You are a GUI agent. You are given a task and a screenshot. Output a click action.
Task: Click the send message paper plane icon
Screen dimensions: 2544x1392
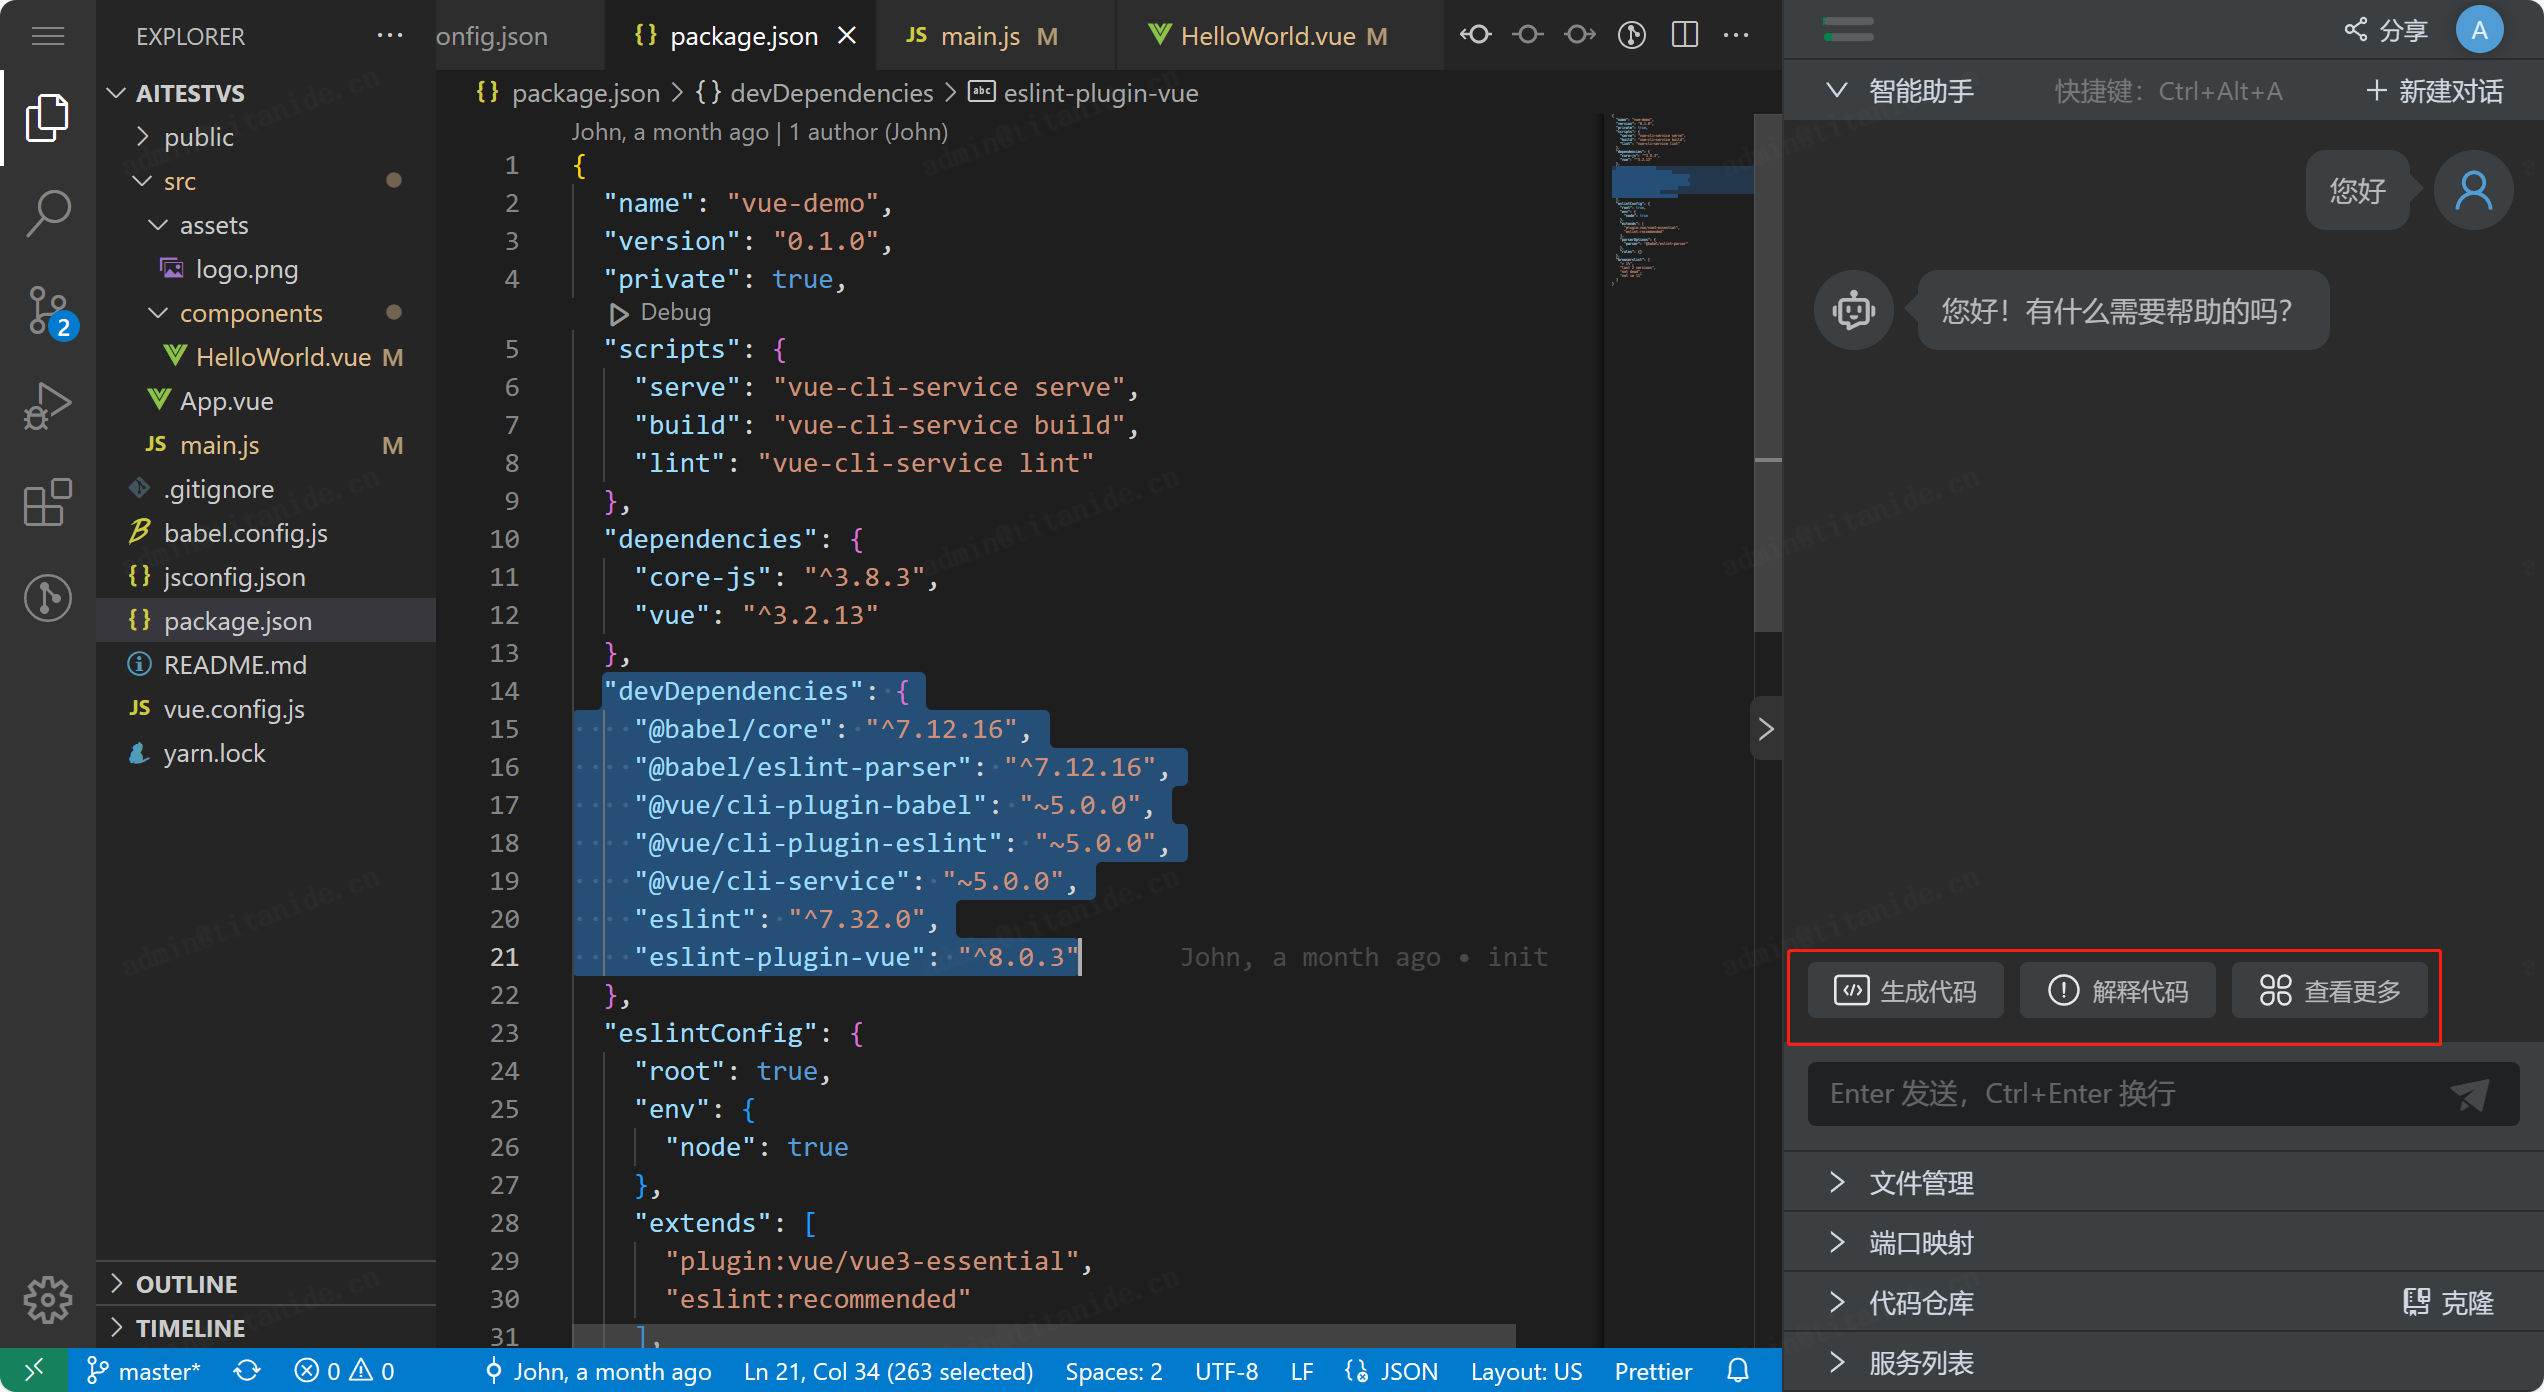point(2470,1095)
